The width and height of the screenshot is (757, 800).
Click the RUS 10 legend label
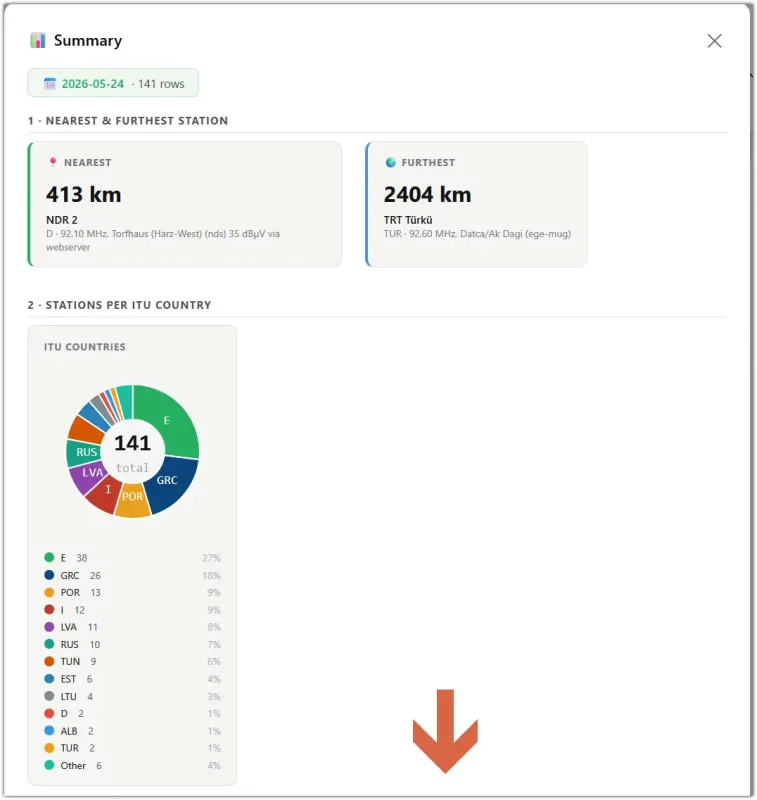(x=81, y=644)
